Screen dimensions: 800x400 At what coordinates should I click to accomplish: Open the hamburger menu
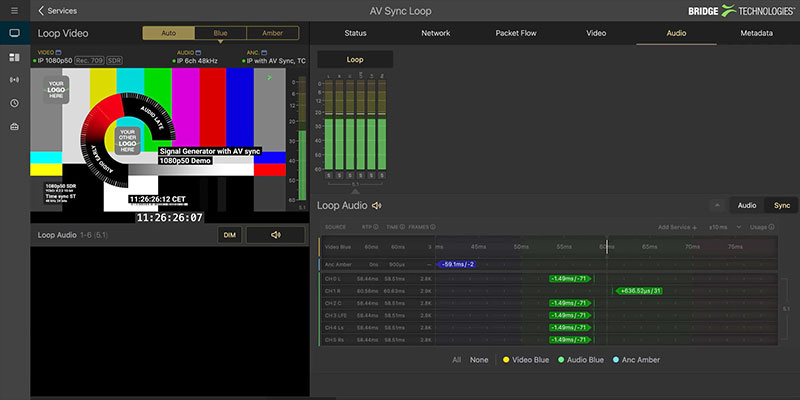[15, 10]
